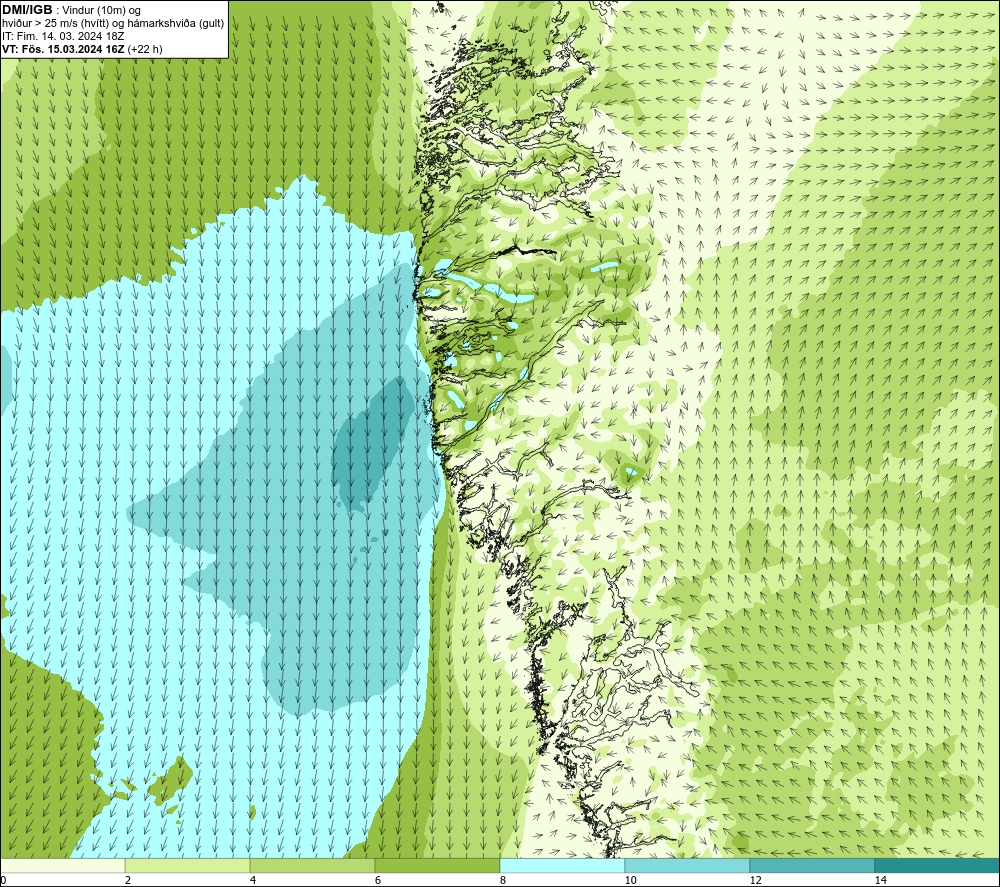Click the legend tick label "12"
This screenshot has width=1000, height=887.
pyautogui.click(x=755, y=881)
